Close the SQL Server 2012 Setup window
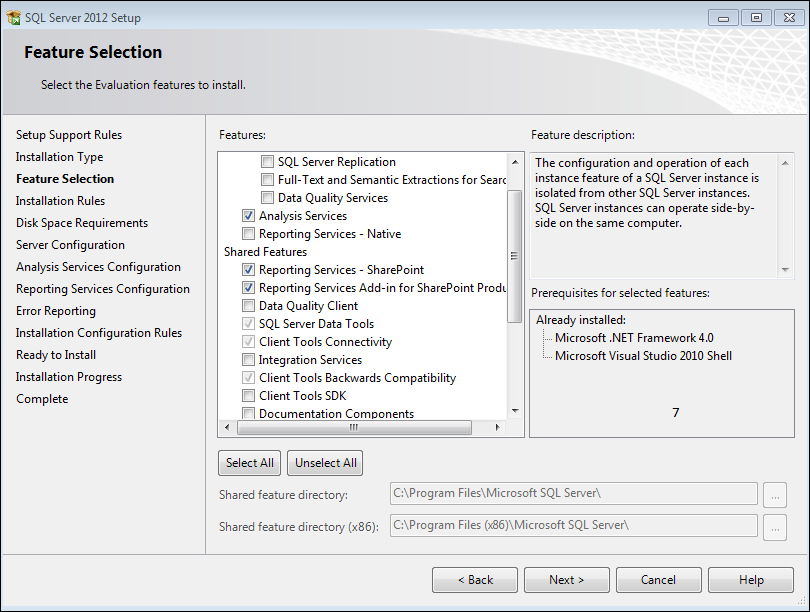This screenshot has height=612, width=810. click(789, 18)
